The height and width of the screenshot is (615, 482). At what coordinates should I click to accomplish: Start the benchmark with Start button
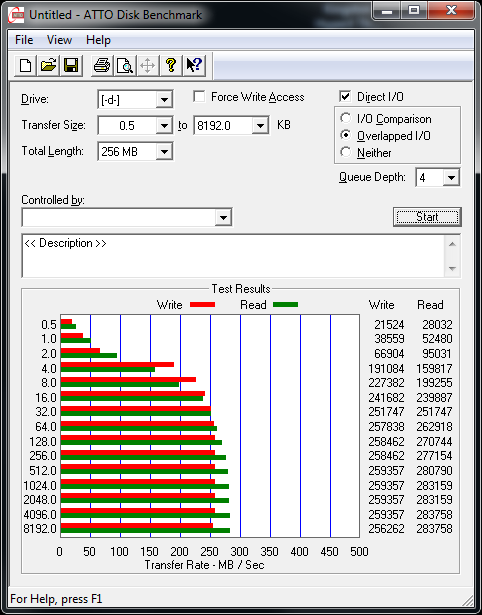(x=427, y=217)
